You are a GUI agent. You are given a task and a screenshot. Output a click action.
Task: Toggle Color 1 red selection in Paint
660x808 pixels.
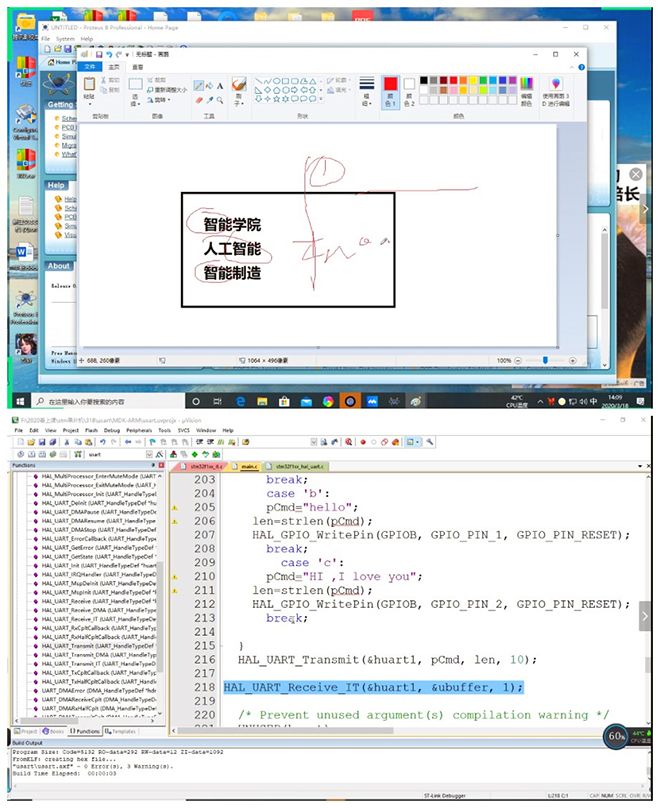390,92
